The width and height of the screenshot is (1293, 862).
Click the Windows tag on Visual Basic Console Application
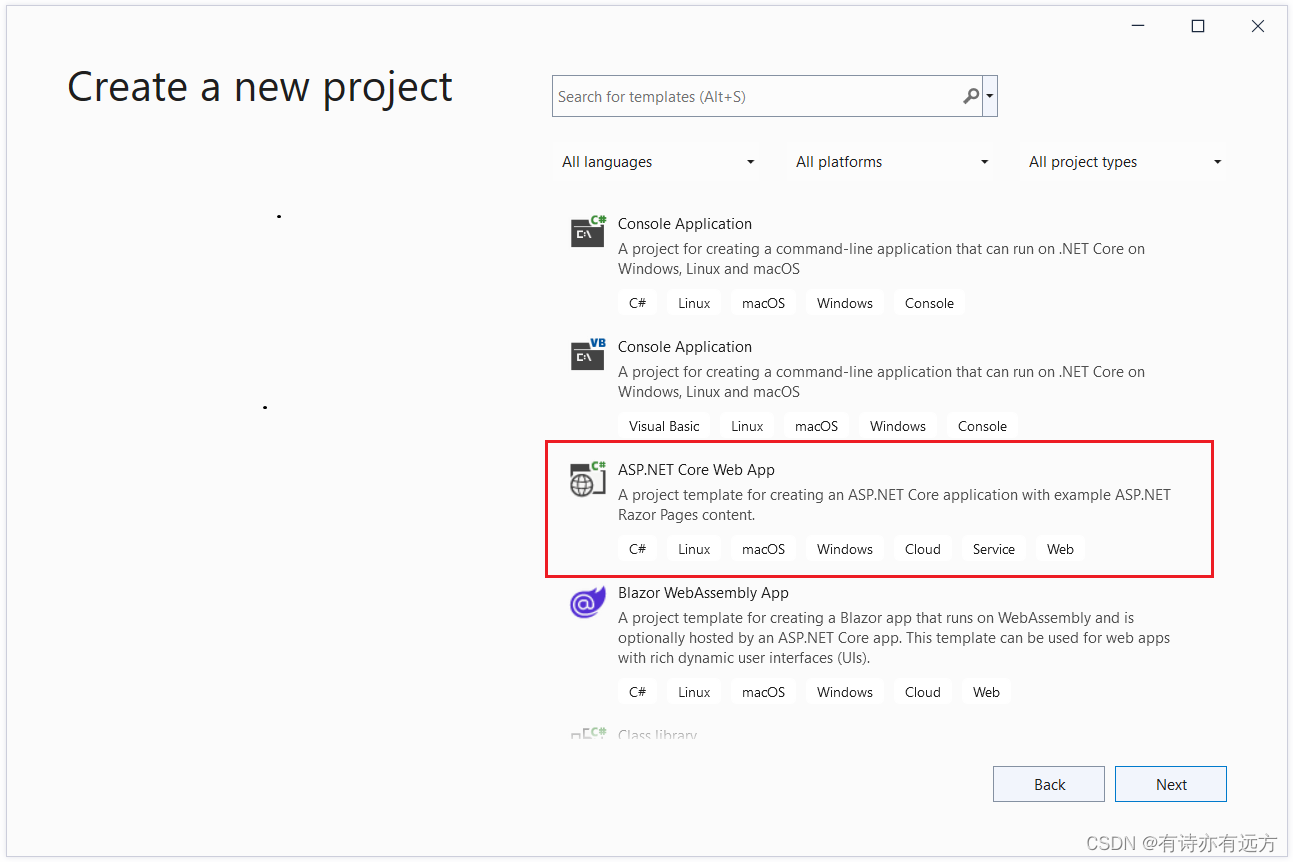point(898,426)
